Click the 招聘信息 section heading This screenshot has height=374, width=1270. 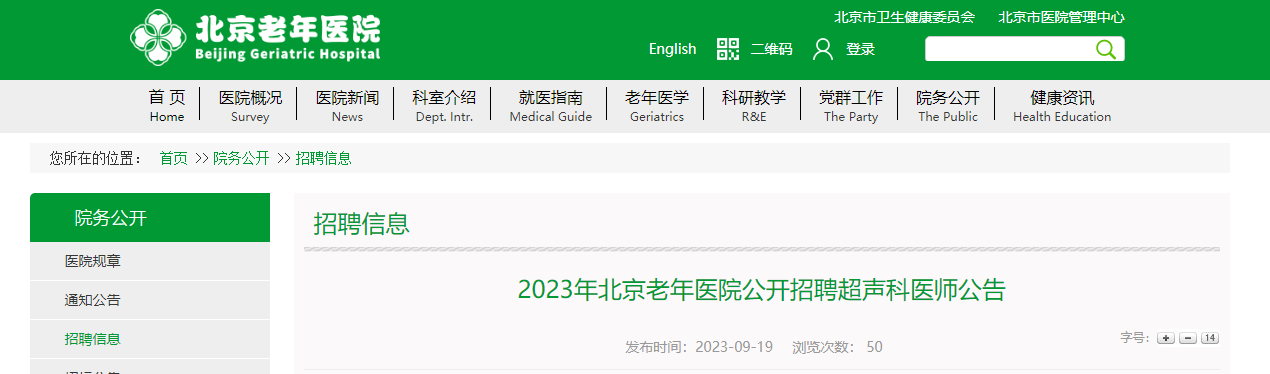point(362,224)
